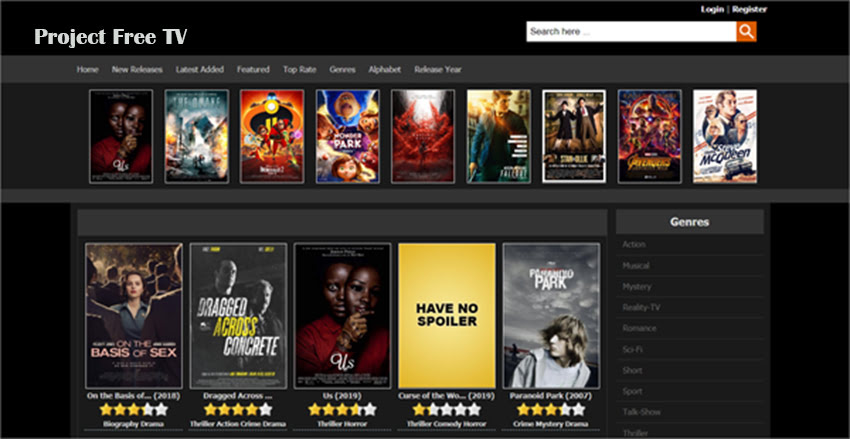850x439 pixels.
Task: Click star rating under Curse of the Wo...
Action: pos(447,409)
